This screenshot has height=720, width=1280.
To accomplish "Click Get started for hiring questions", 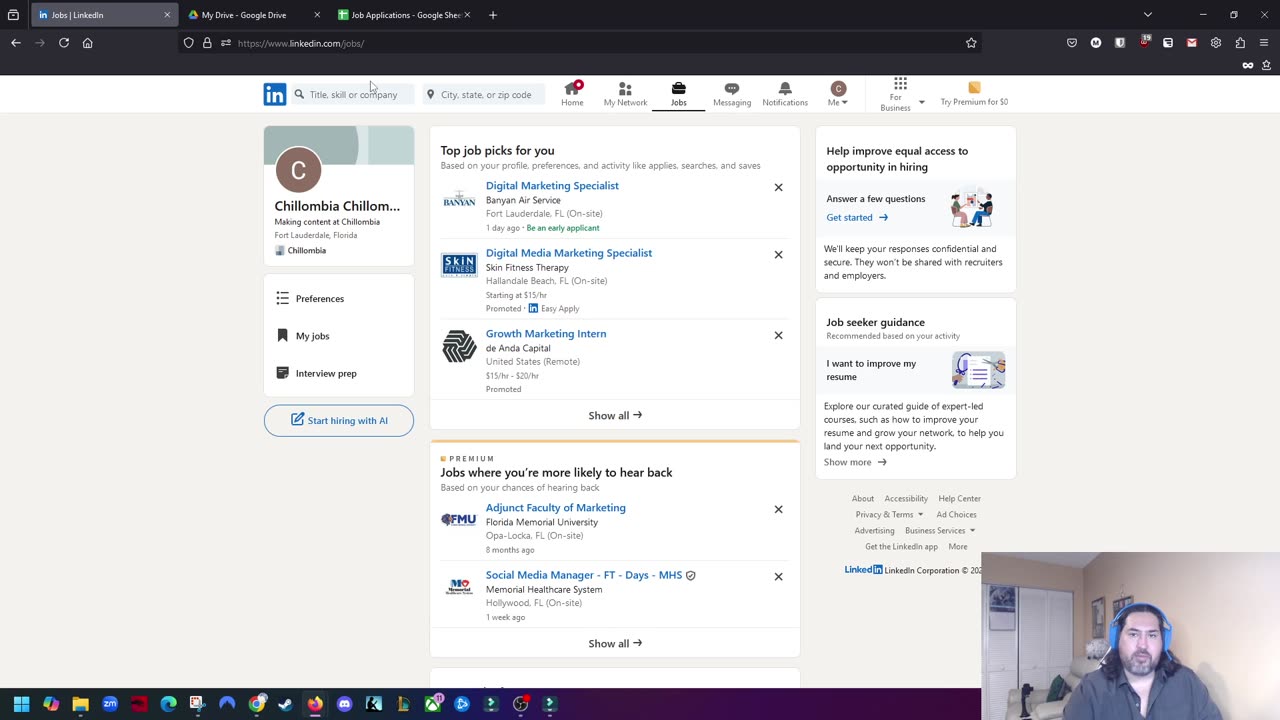I will pyautogui.click(x=857, y=217).
